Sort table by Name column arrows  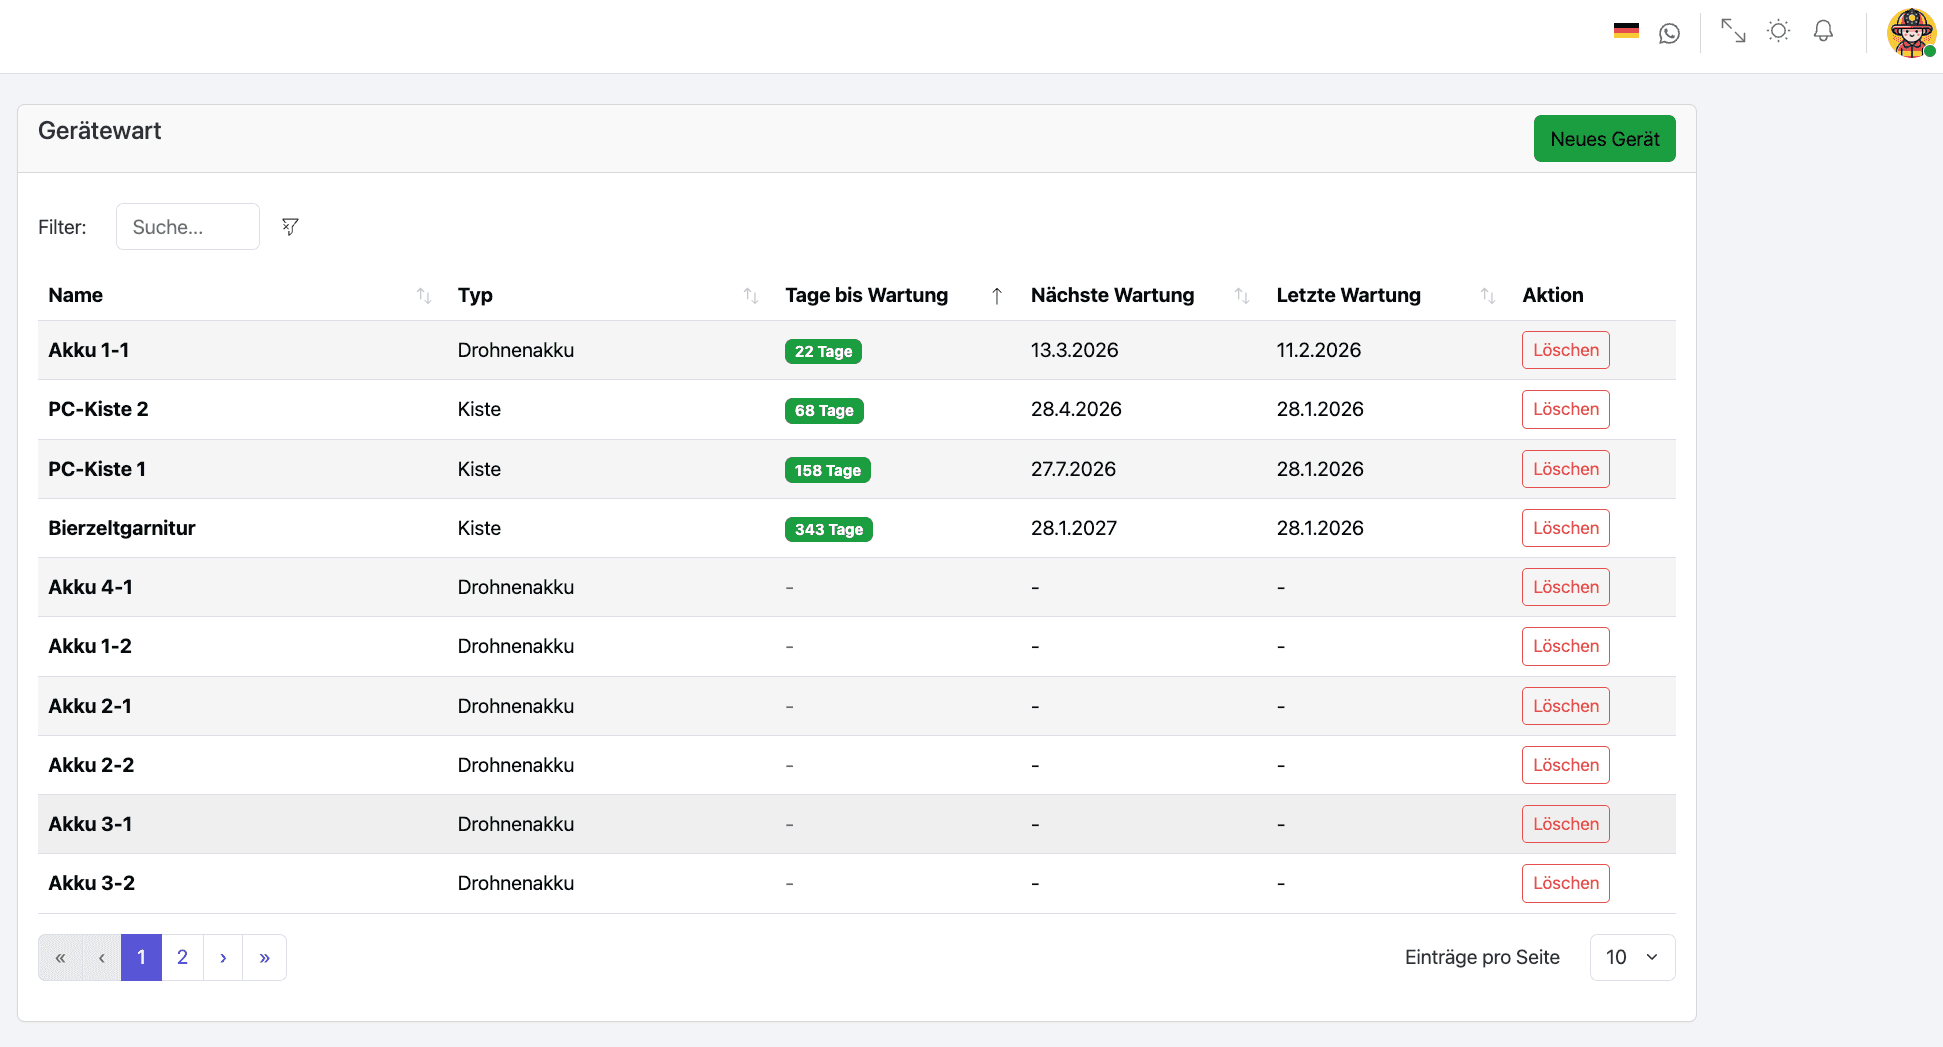[x=424, y=296]
